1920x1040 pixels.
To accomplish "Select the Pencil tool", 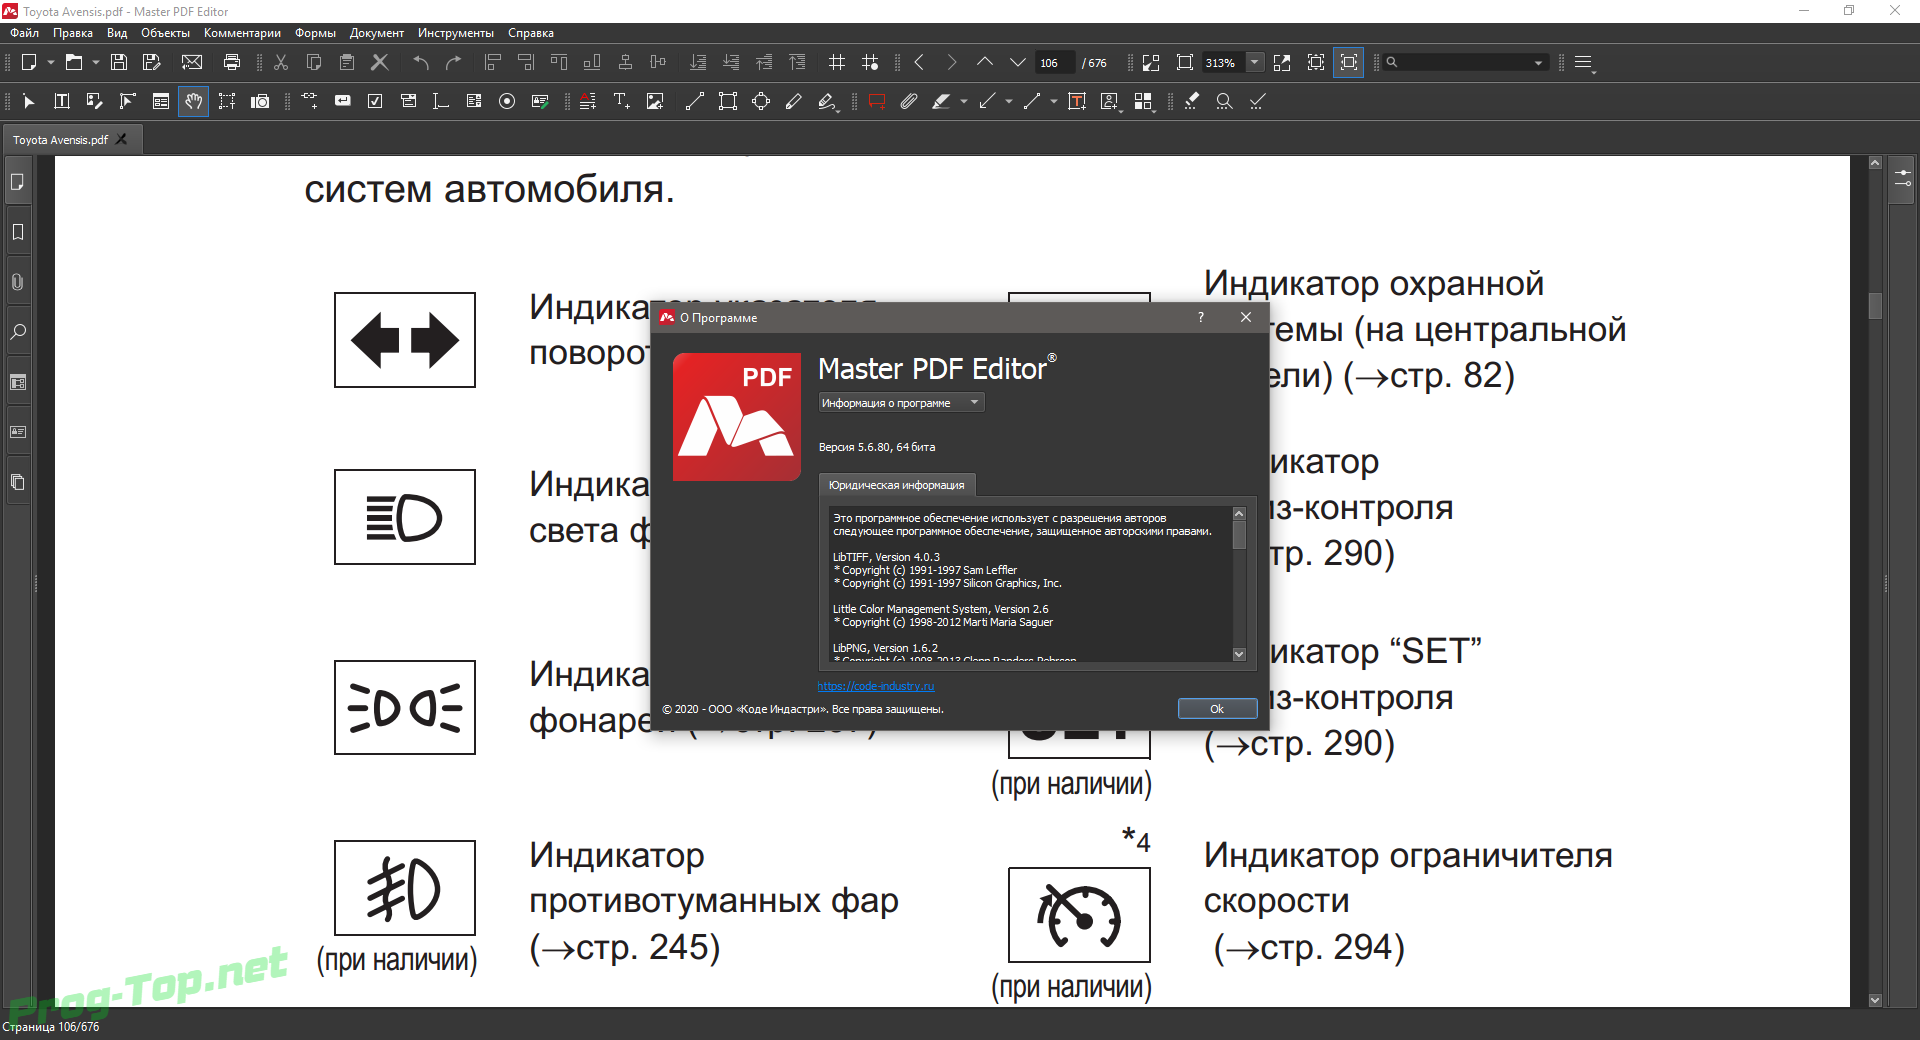I will click(794, 101).
